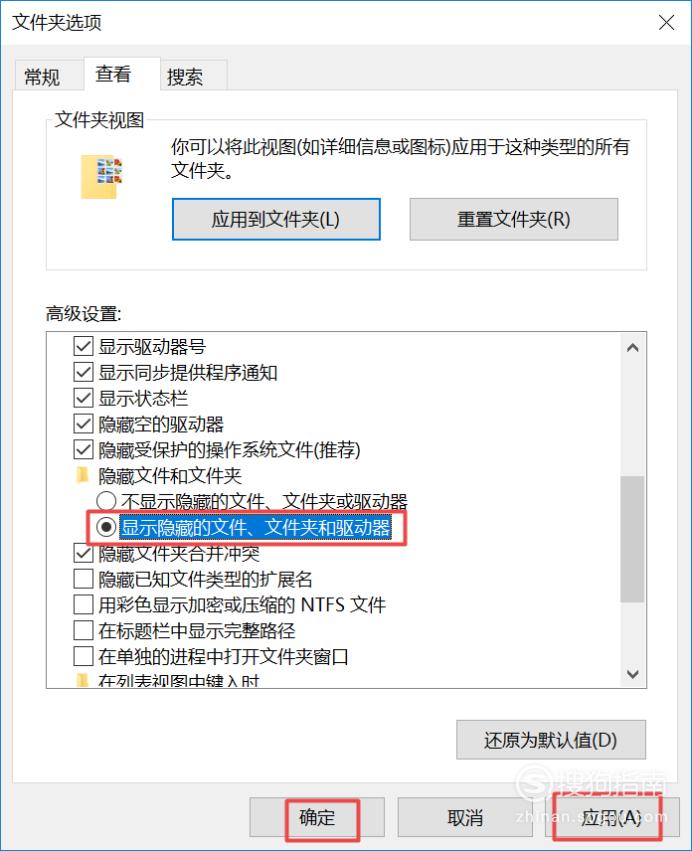Click 还原为默认值(D) button

pyautogui.click(x=551, y=740)
